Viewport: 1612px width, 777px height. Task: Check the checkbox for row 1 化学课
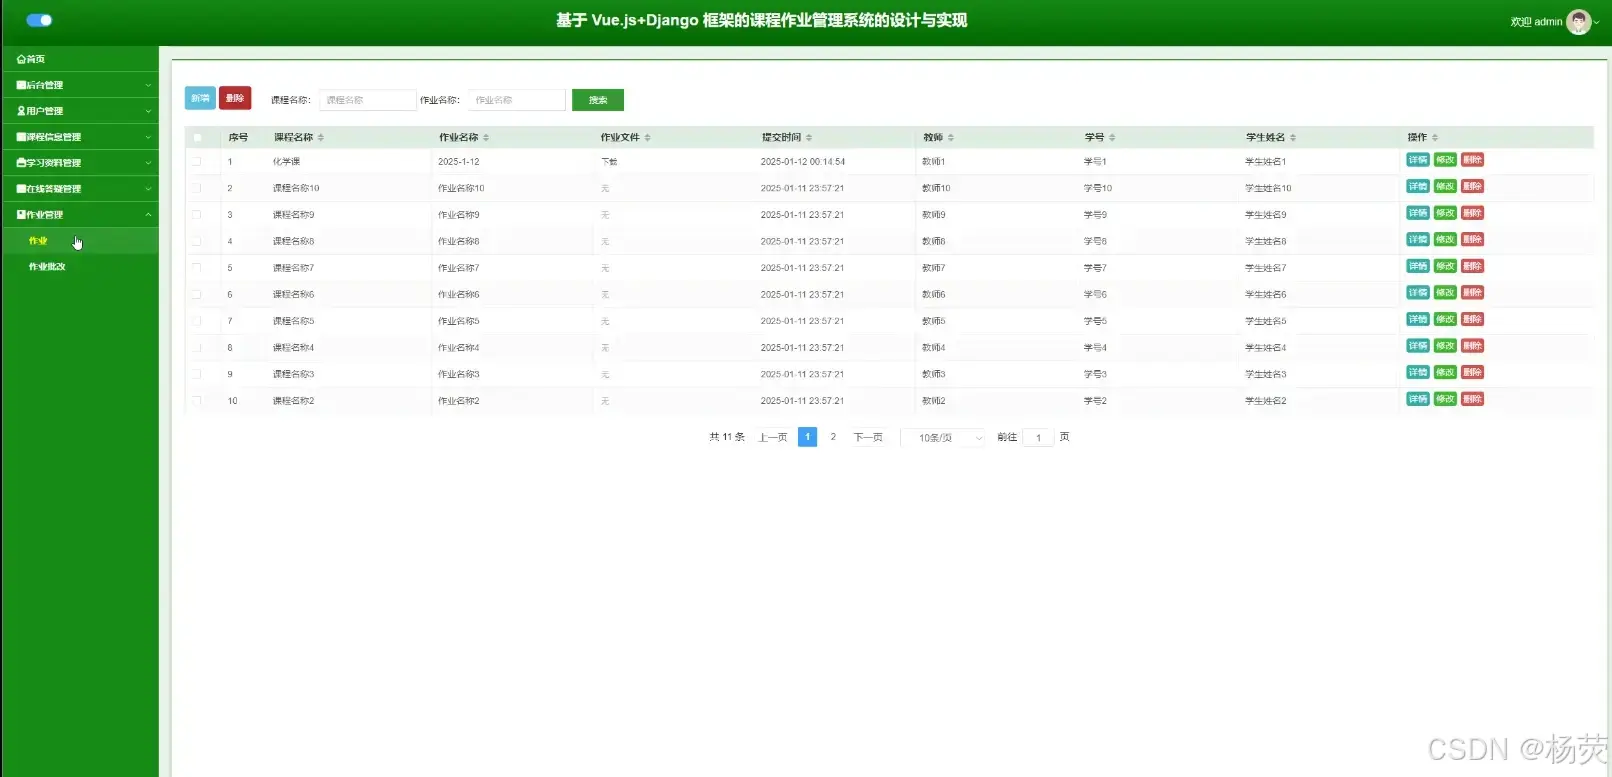pos(197,162)
